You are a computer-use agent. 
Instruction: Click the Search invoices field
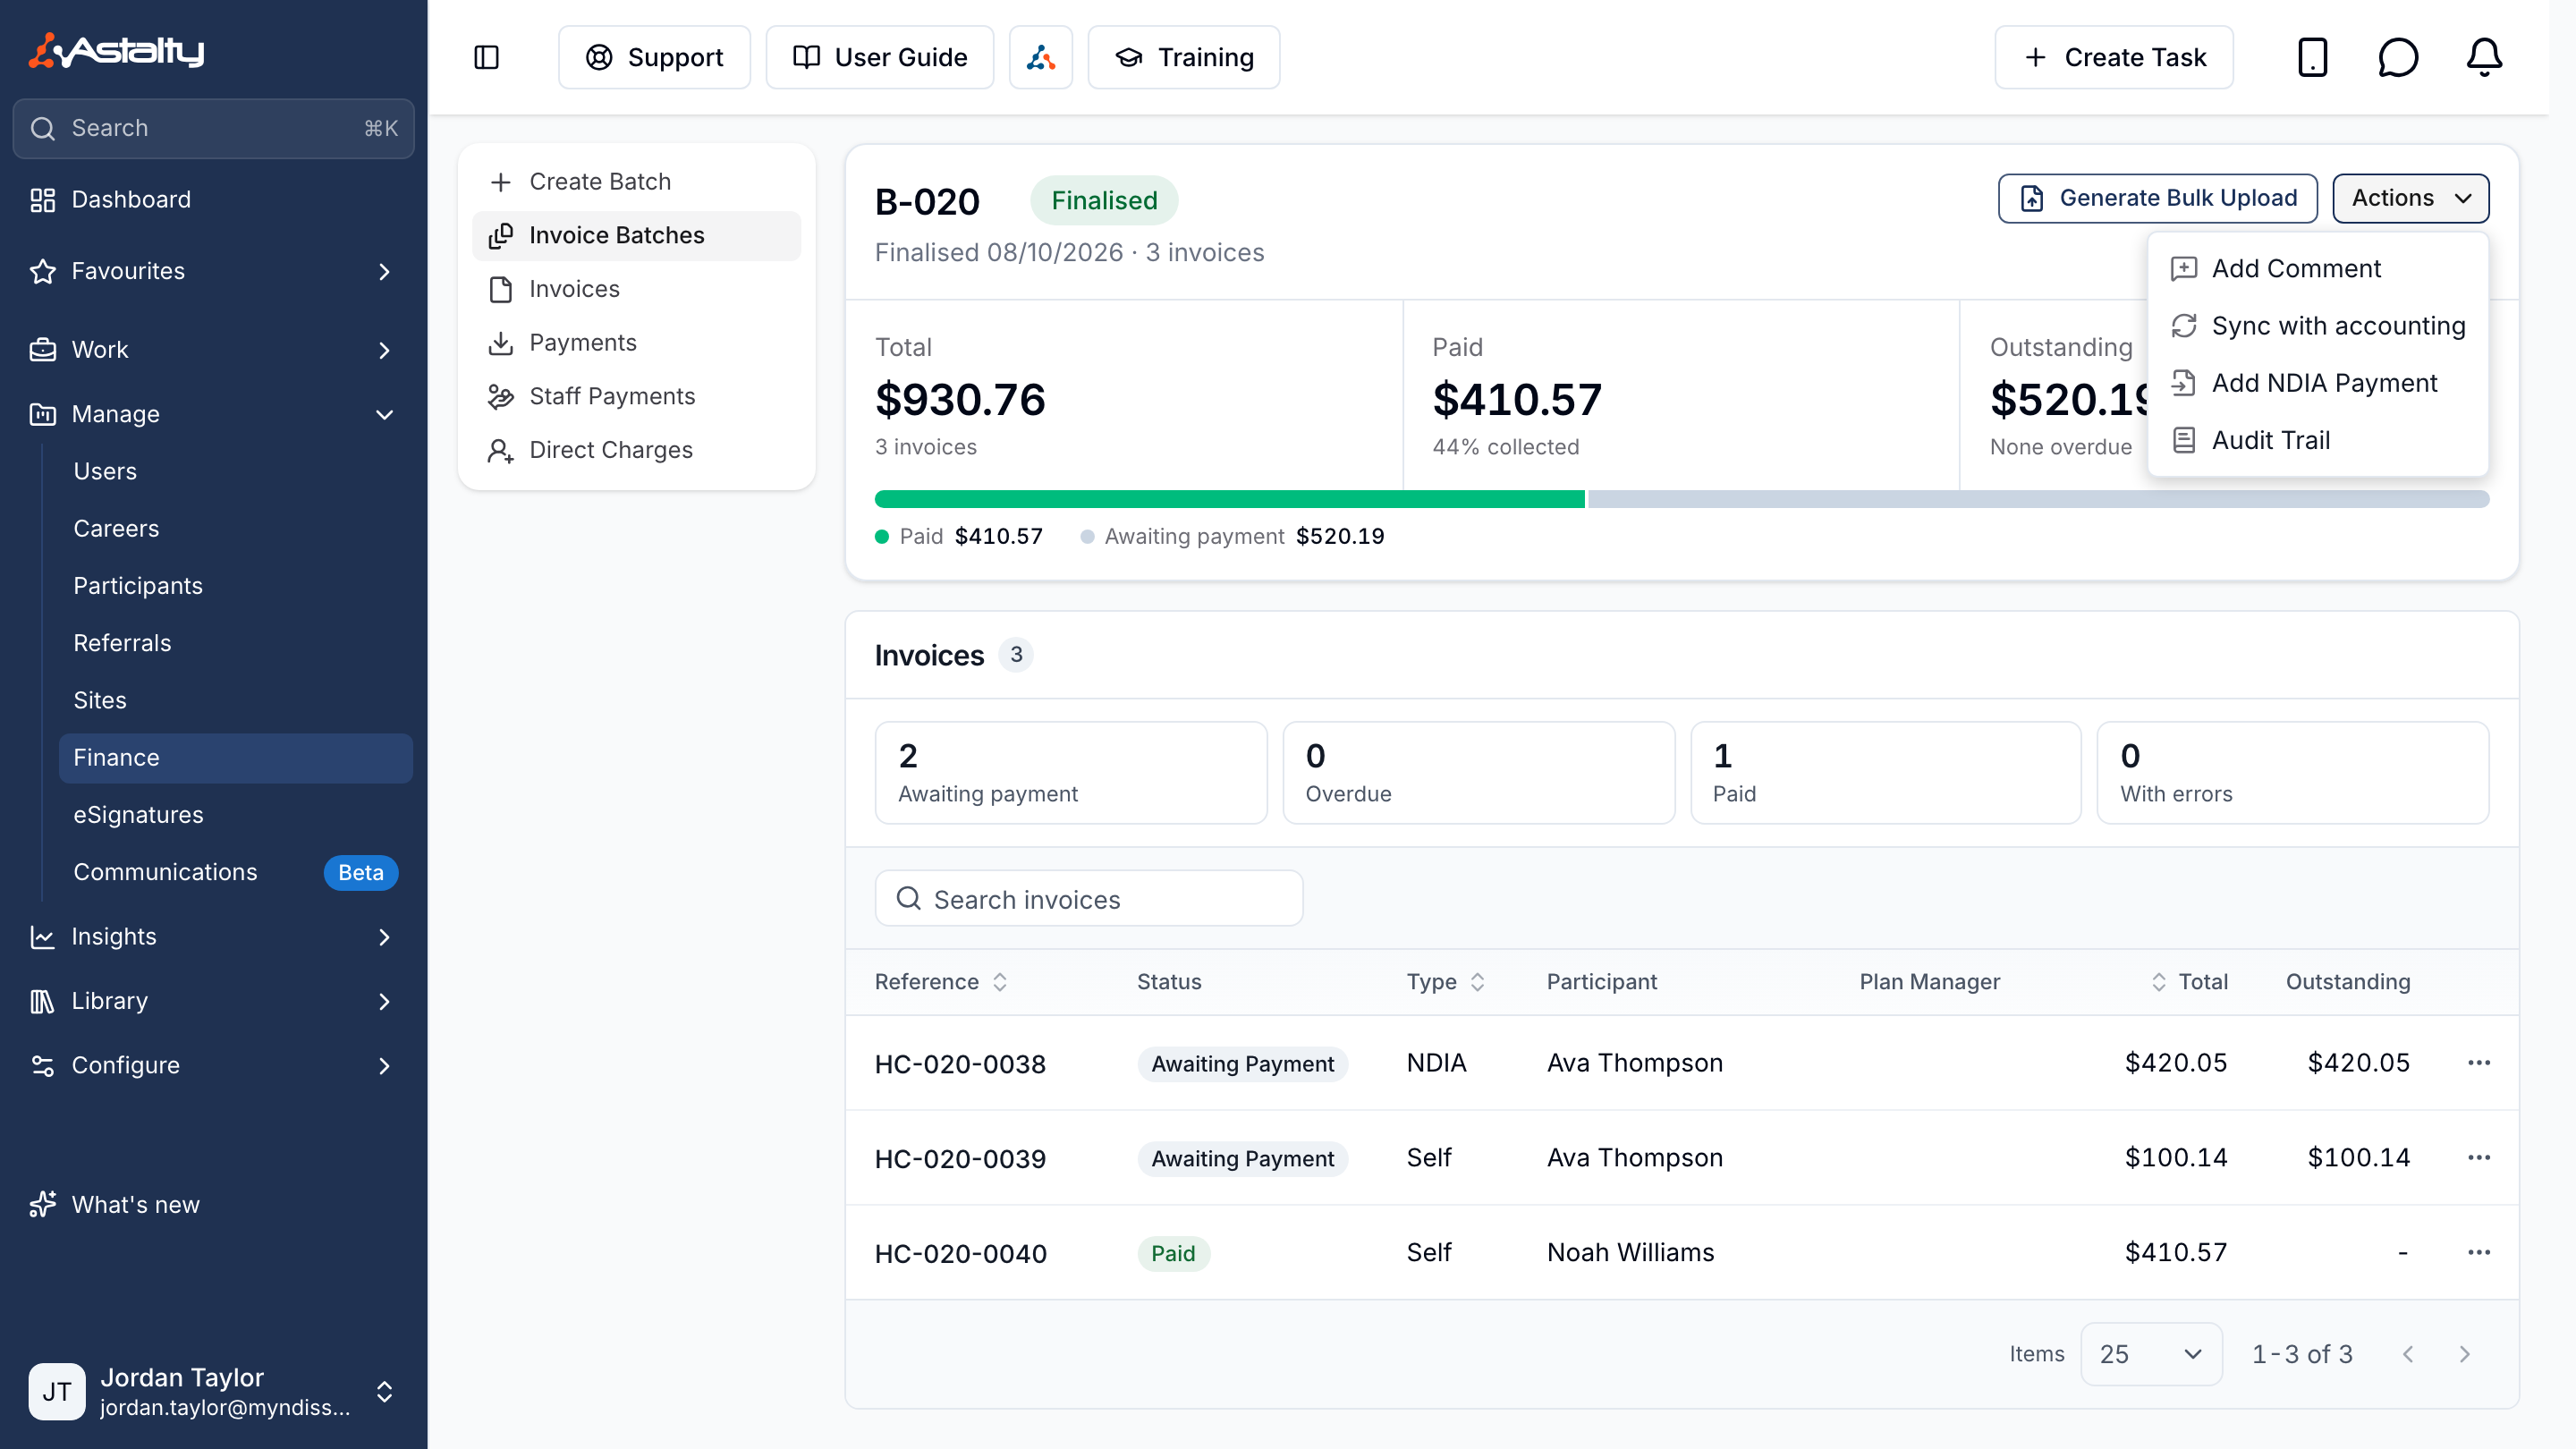pos(1088,898)
